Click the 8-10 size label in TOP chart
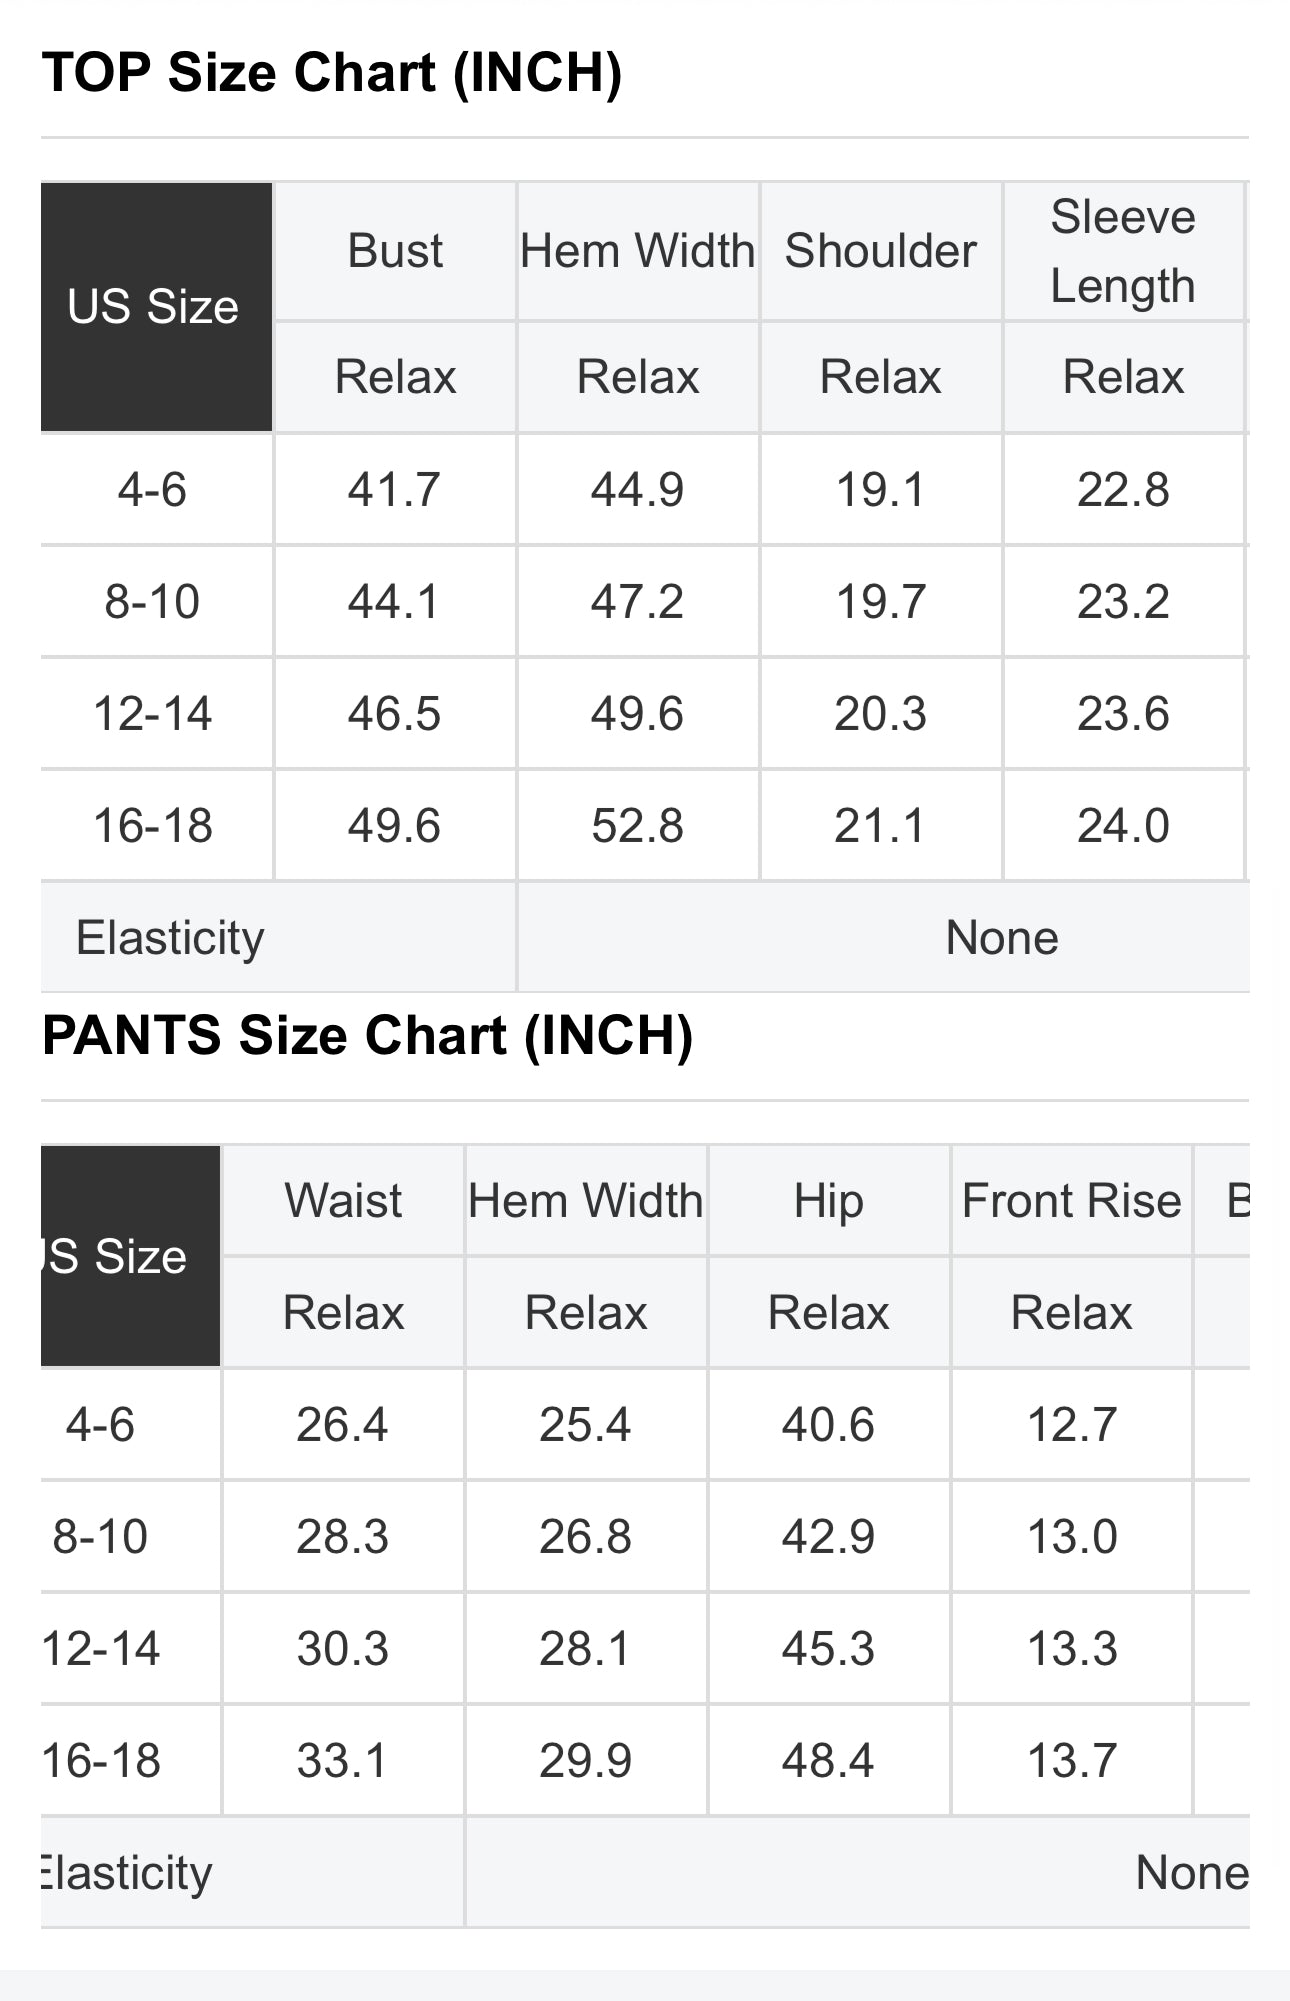 click(153, 602)
